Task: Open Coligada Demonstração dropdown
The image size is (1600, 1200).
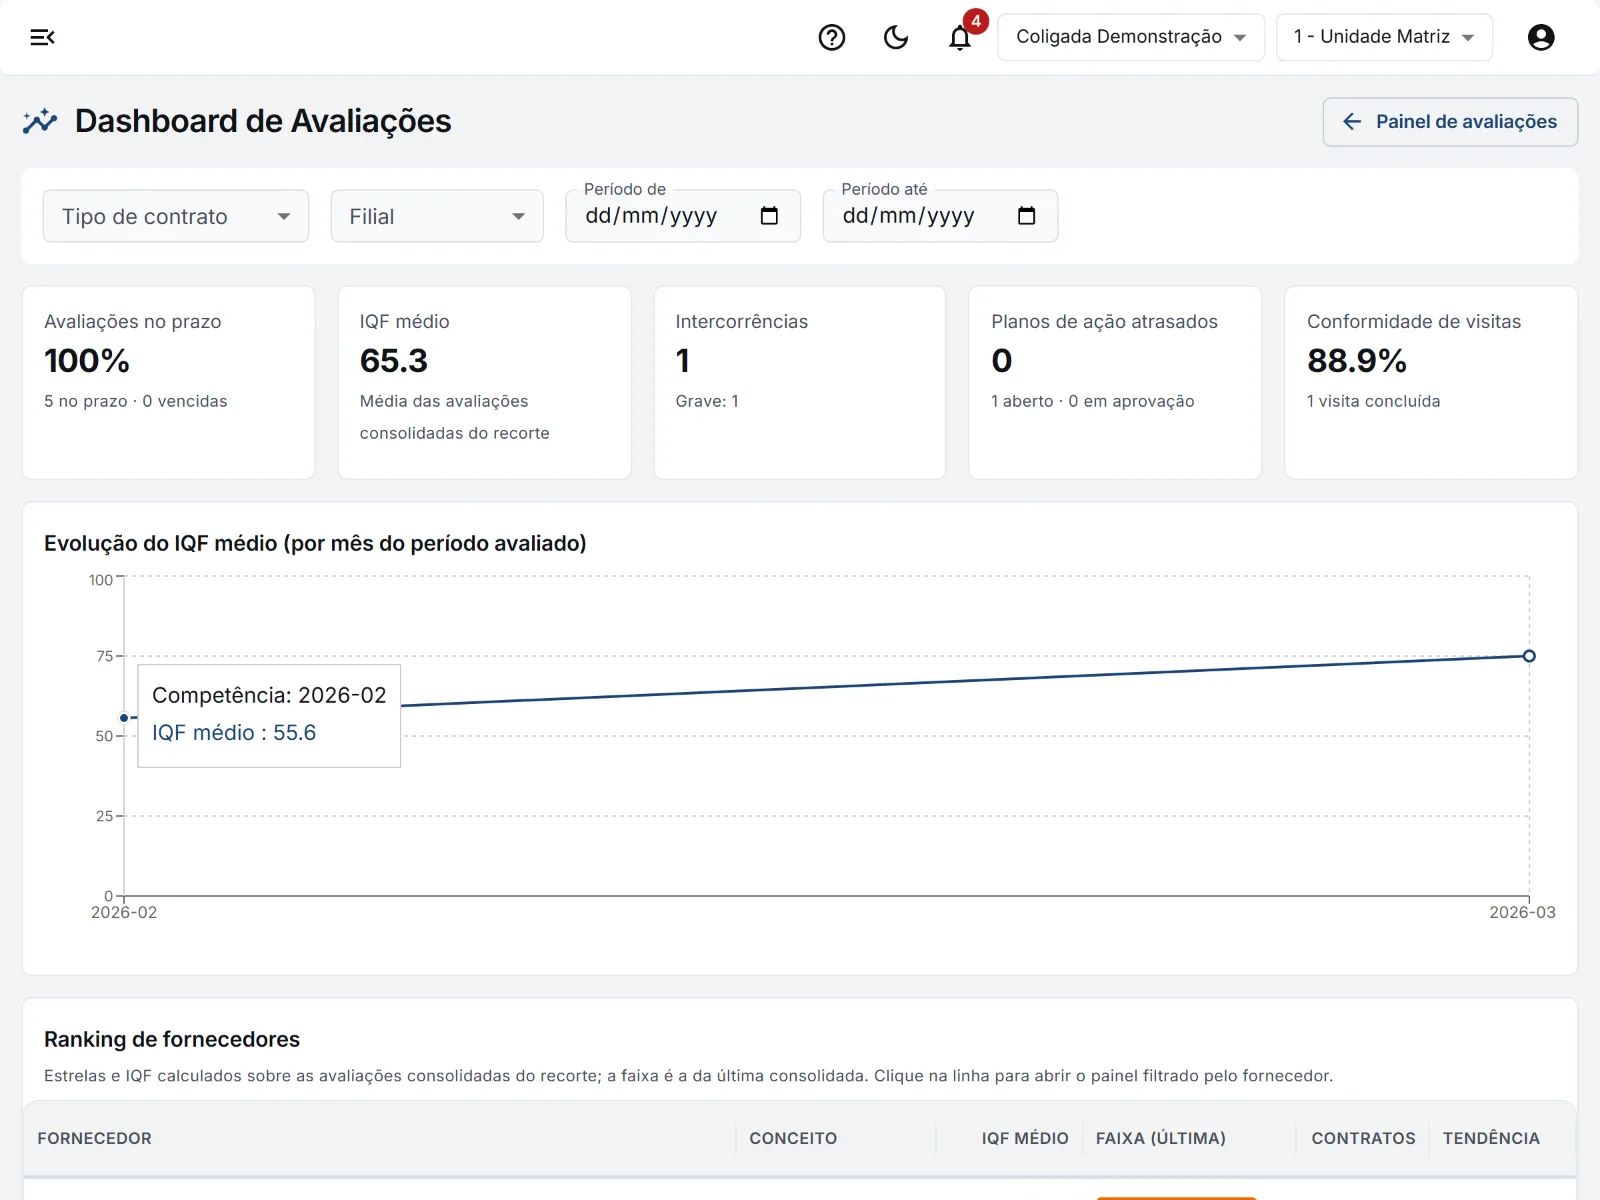Action: click(x=1131, y=37)
